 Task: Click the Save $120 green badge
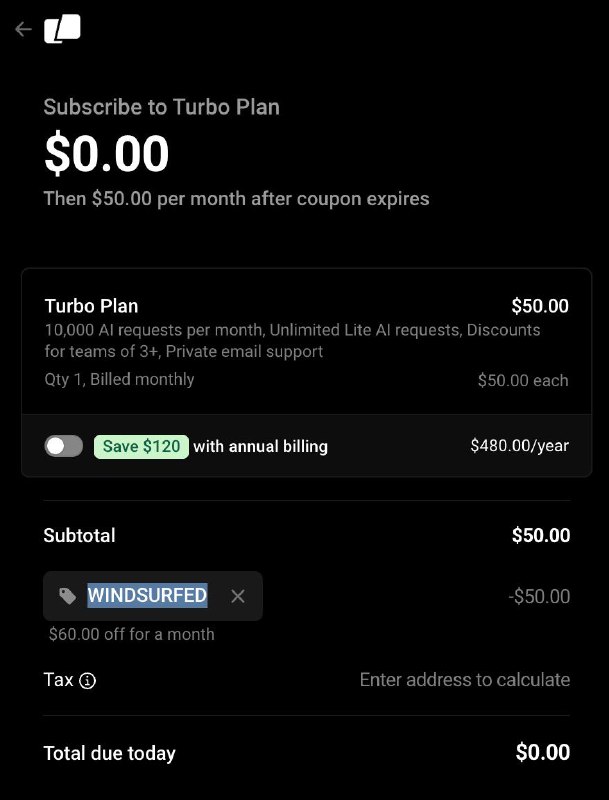[141, 446]
